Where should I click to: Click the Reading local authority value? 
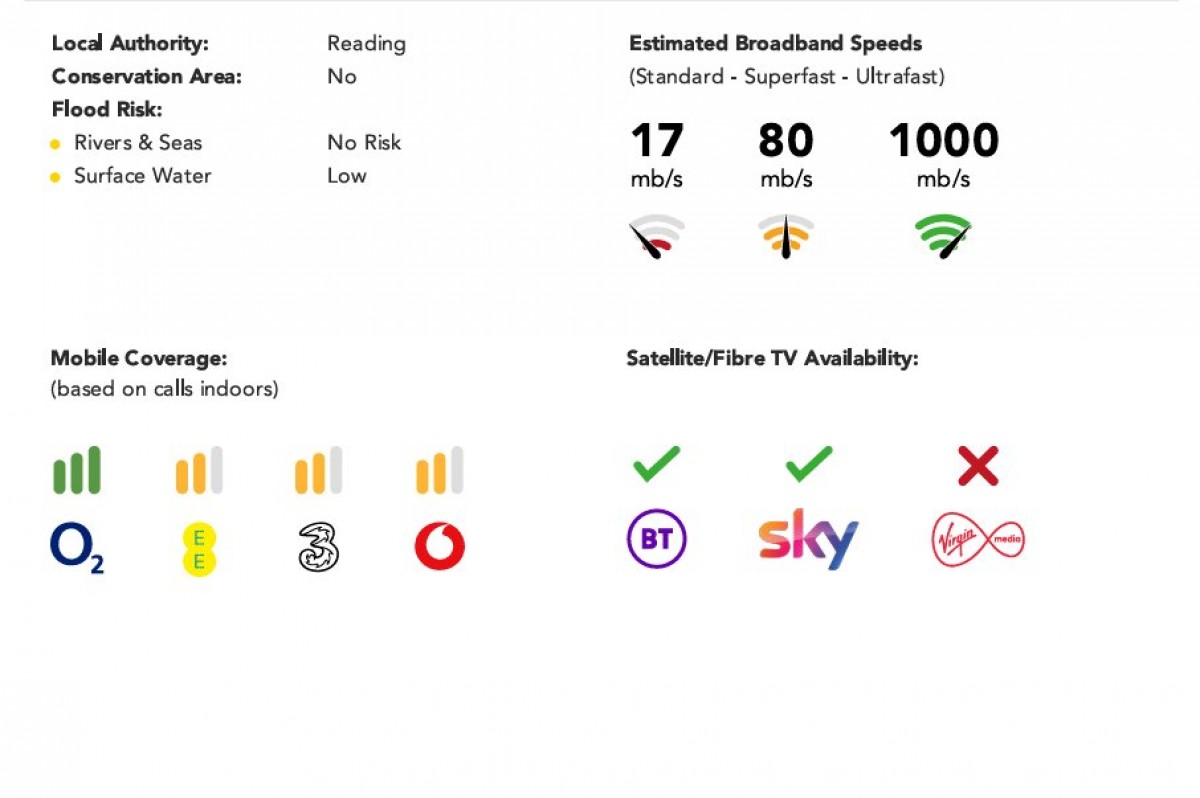point(366,44)
